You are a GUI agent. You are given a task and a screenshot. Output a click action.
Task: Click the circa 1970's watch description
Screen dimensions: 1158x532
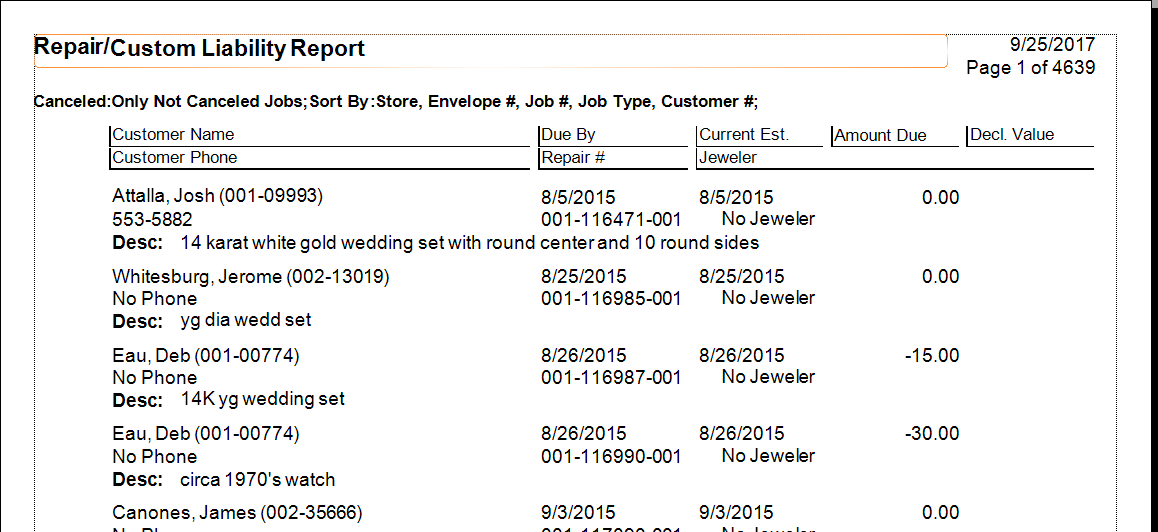(257, 479)
